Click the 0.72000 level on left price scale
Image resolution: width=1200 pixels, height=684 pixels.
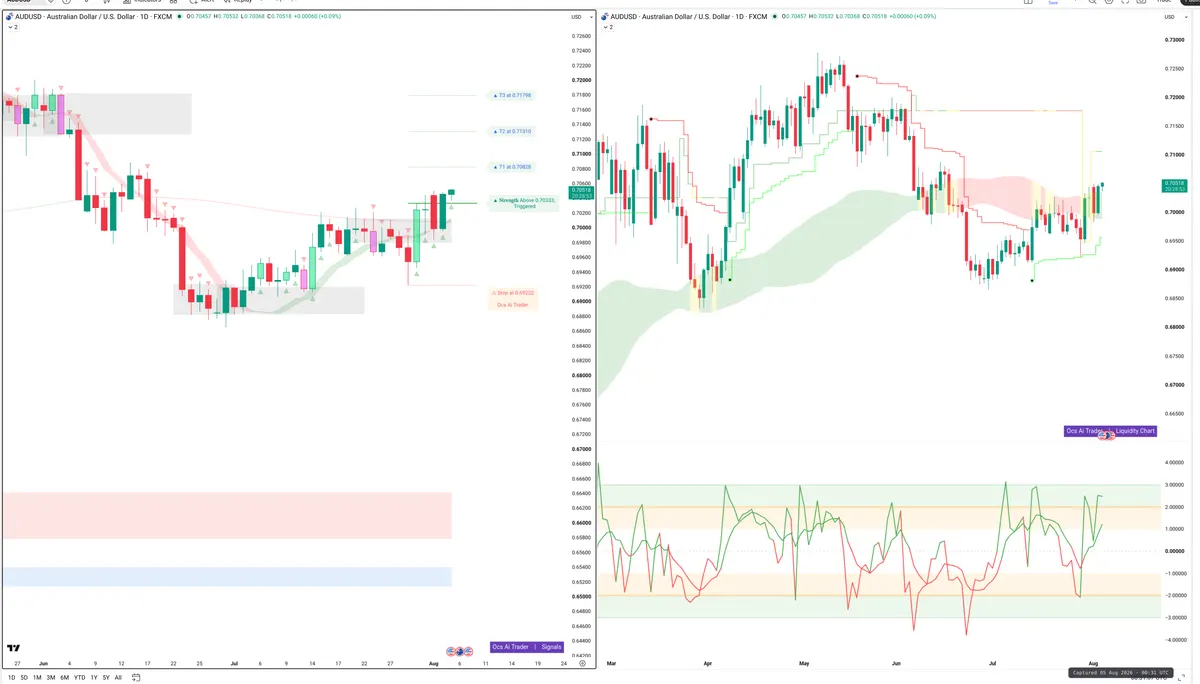(x=580, y=80)
